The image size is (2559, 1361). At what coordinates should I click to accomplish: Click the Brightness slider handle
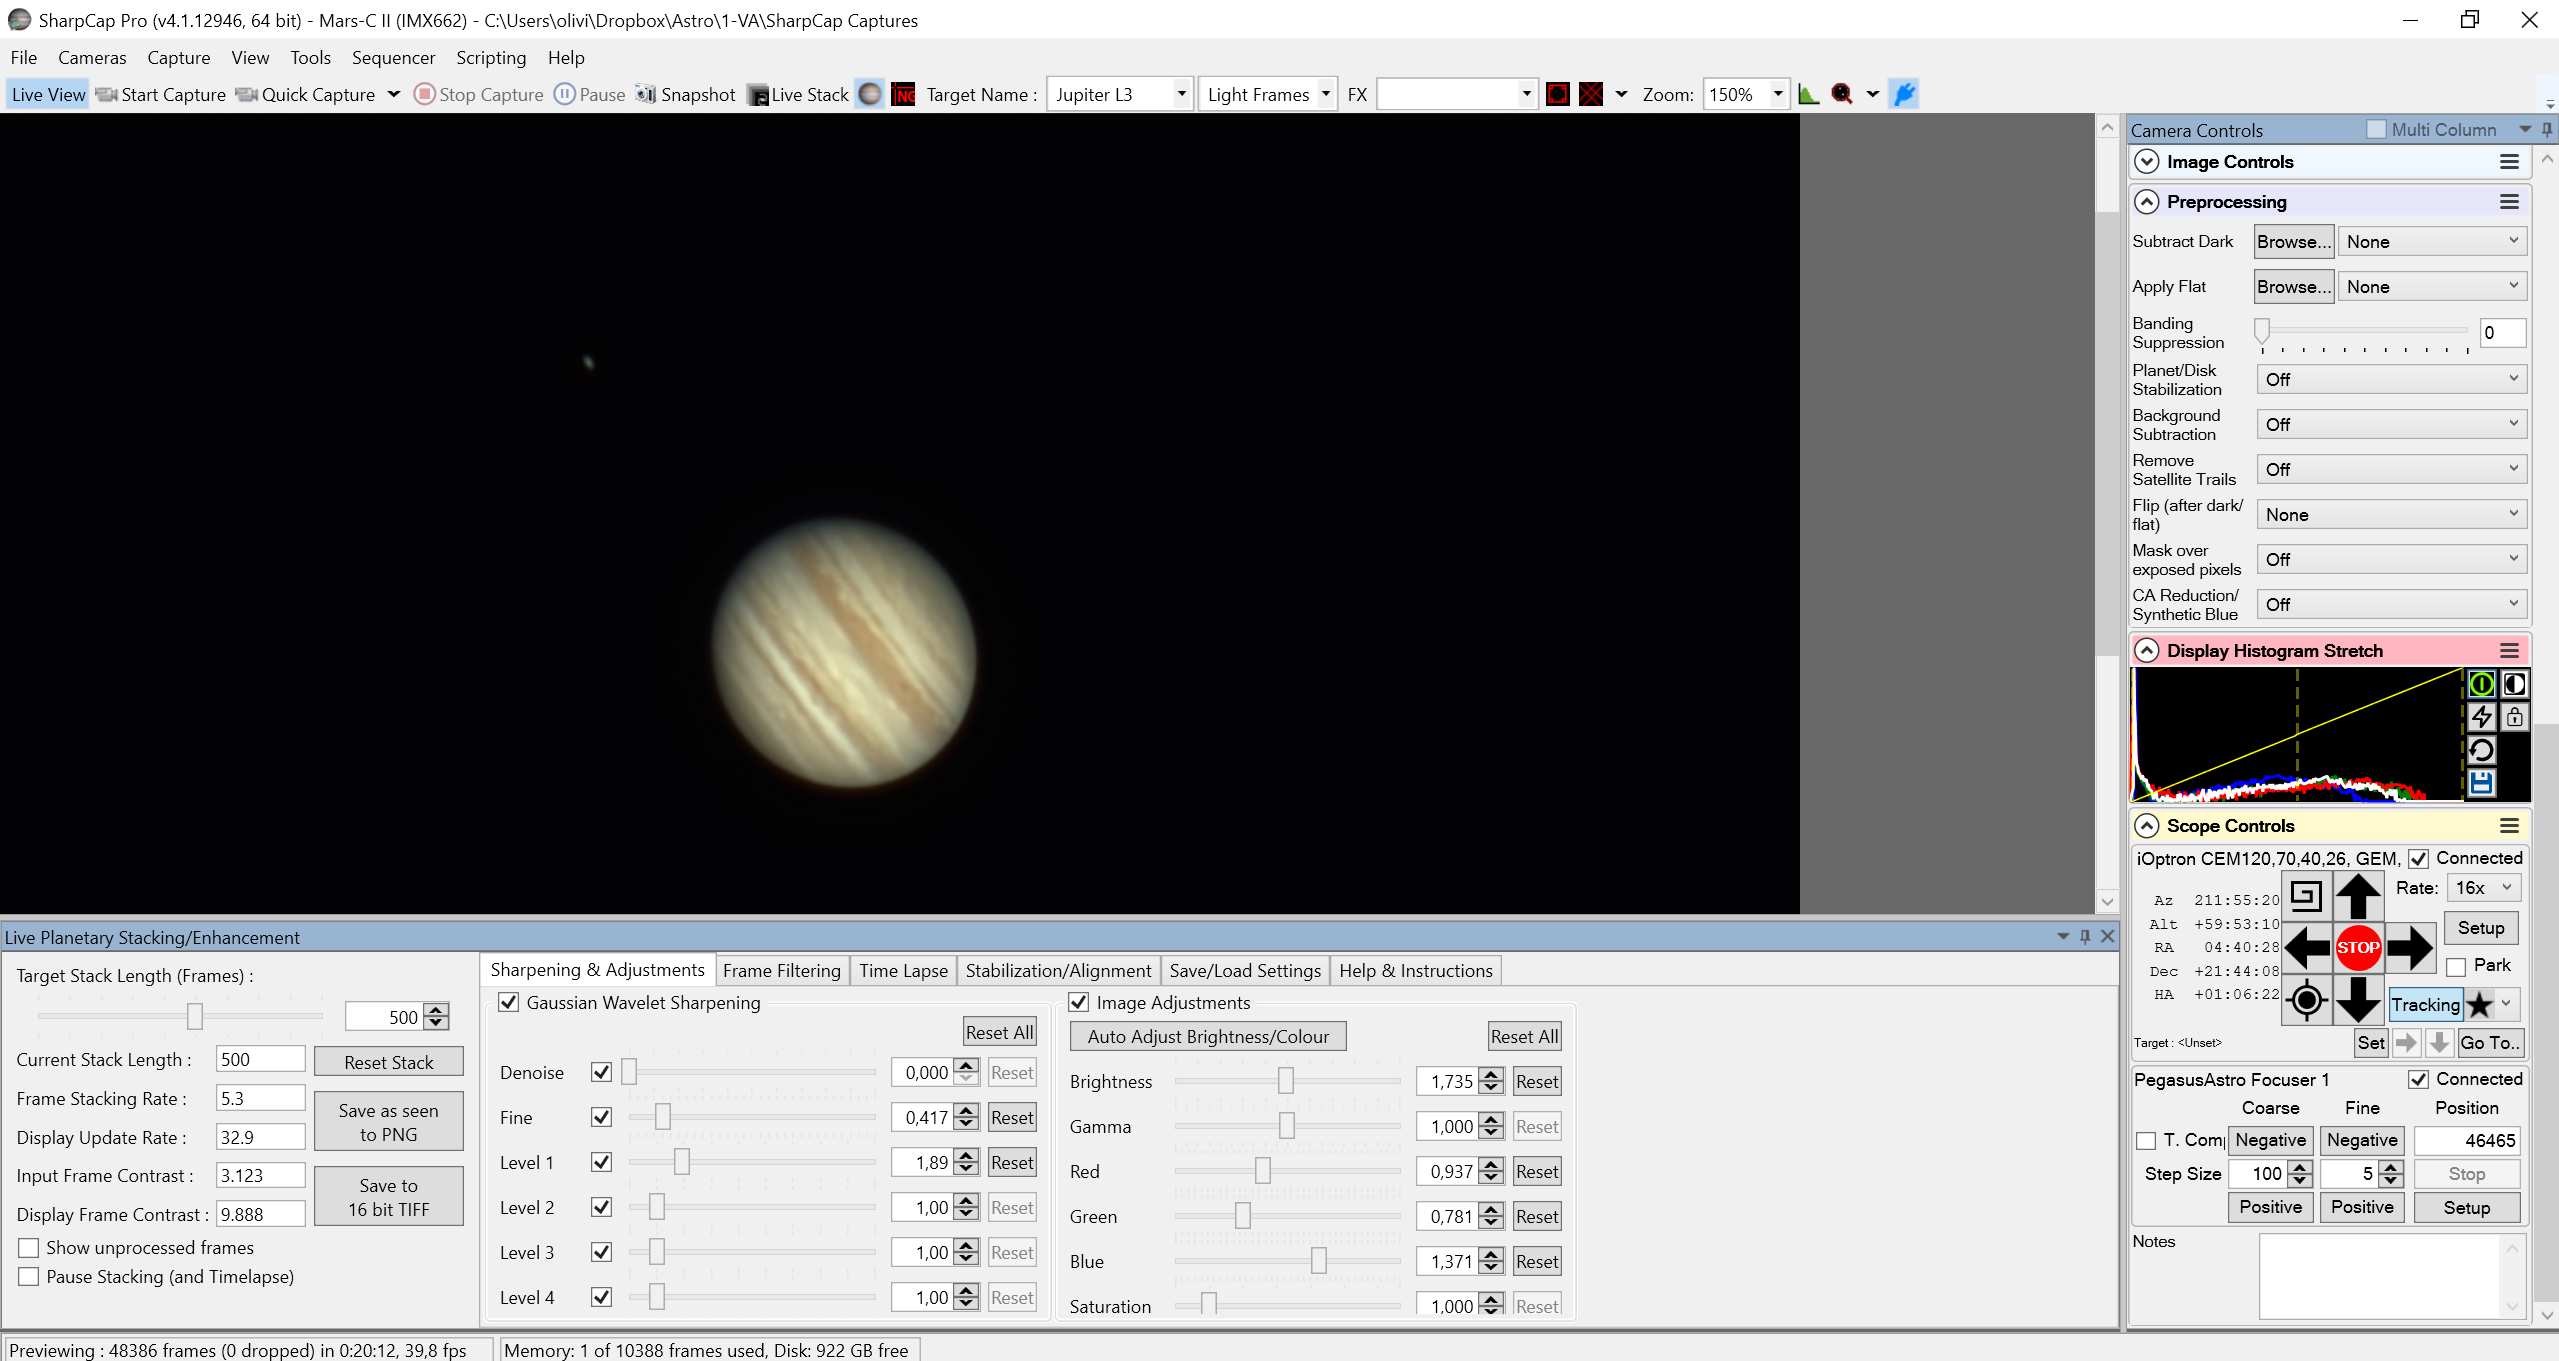1285,1081
